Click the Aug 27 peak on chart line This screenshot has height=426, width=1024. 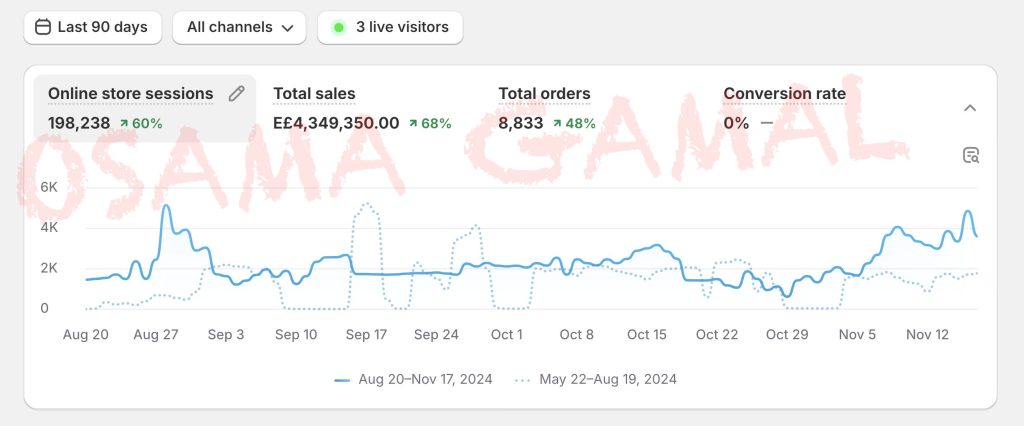coord(166,206)
